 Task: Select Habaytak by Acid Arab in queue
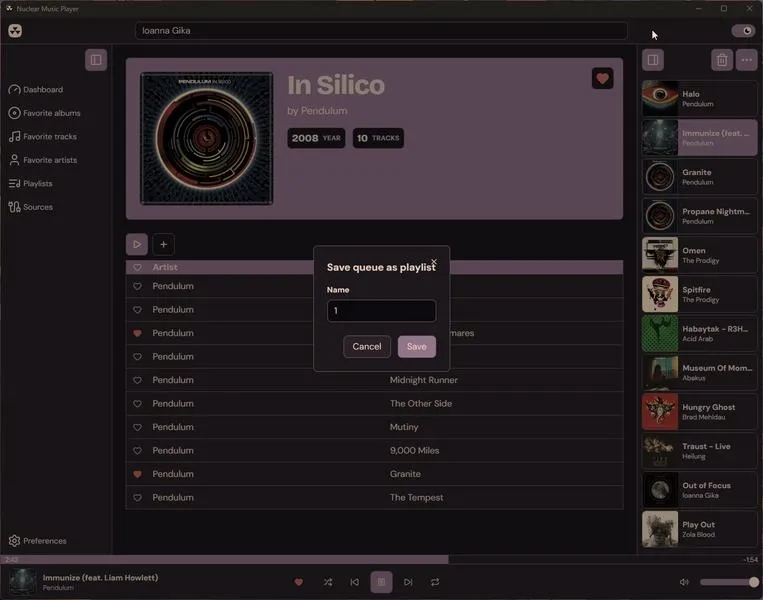pos(699,333)
